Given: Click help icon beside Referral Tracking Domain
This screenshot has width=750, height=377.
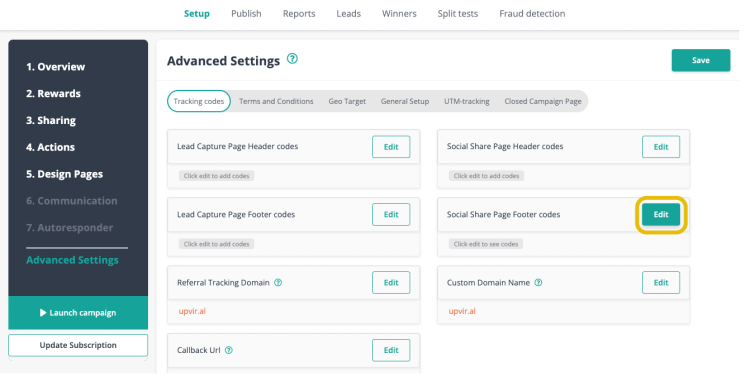Looking at the screenshot, I should [x=278, y=283].
